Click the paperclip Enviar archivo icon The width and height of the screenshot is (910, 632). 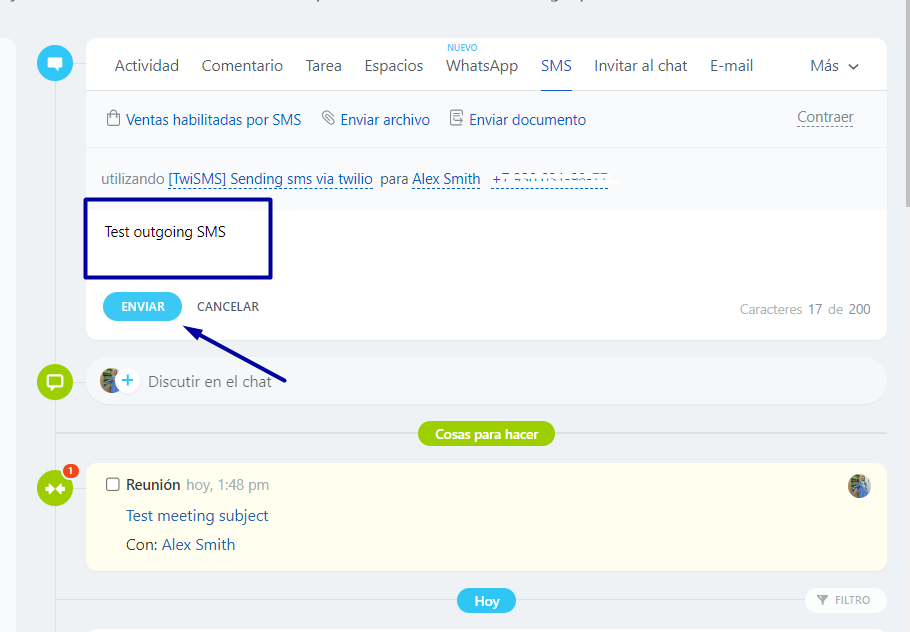328,119
